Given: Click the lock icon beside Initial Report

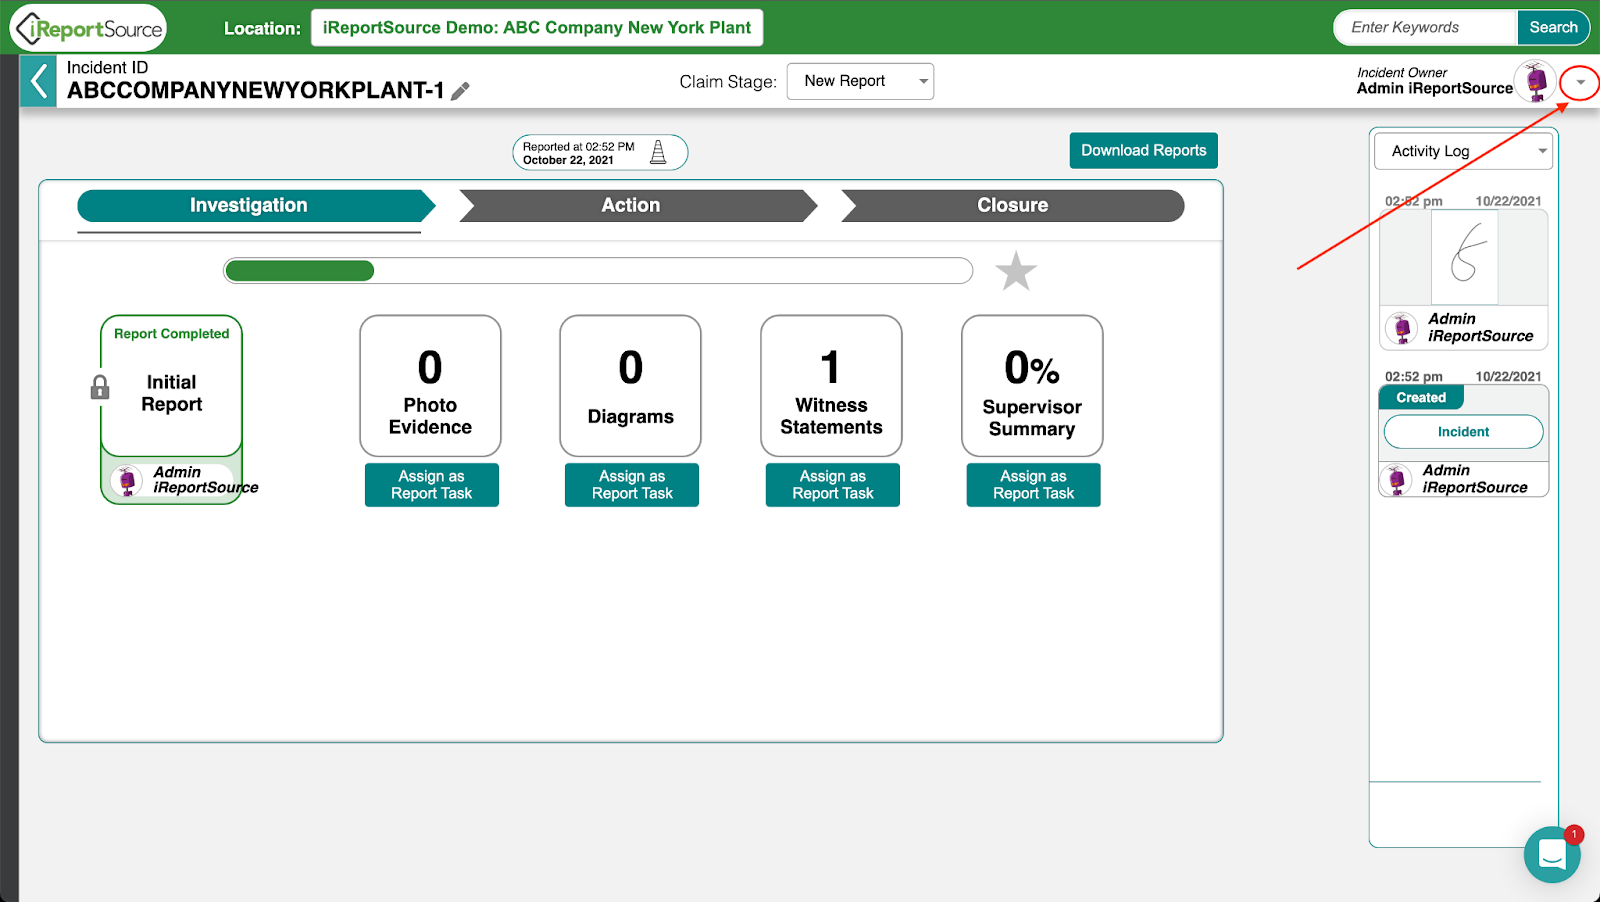Looking at the screenshot, I should click(x=100, y=387).
